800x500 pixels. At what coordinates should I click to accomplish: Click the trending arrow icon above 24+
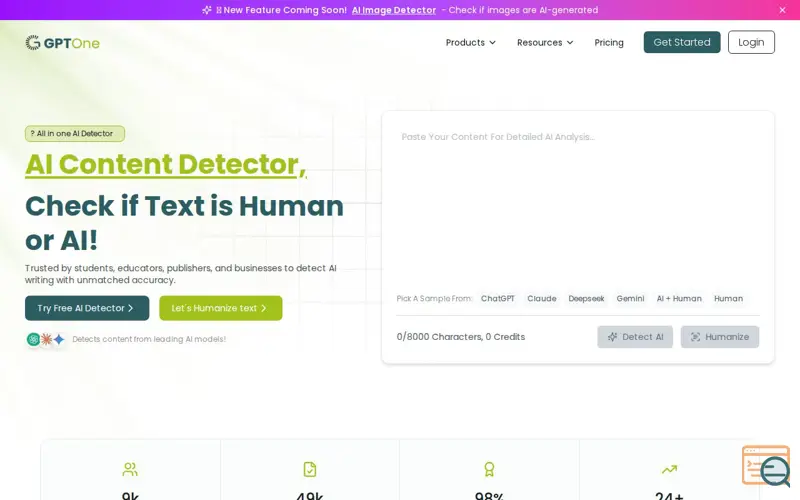pos(669,469)
